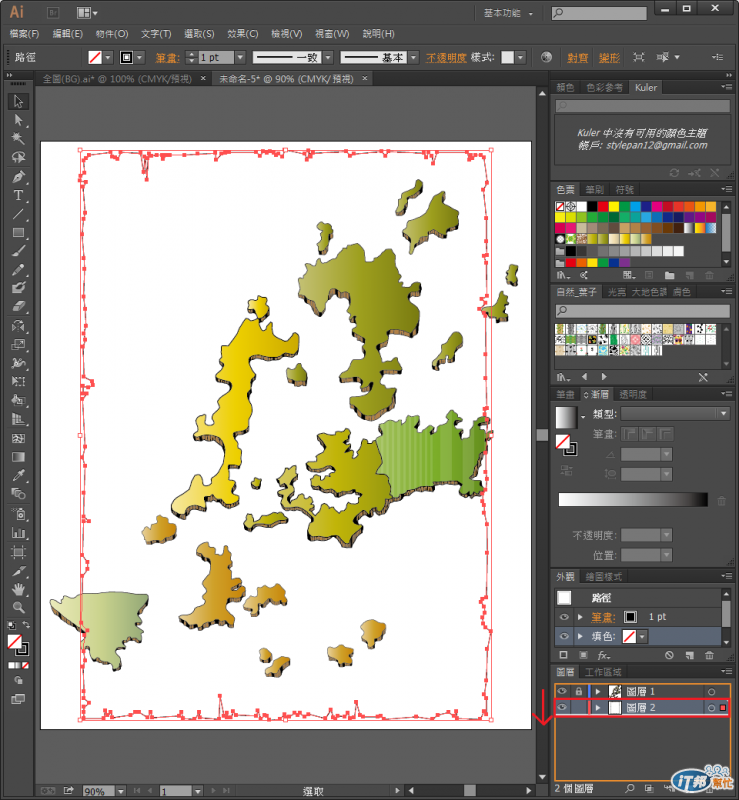Open the 效果(C) menu

coord(242,34)
